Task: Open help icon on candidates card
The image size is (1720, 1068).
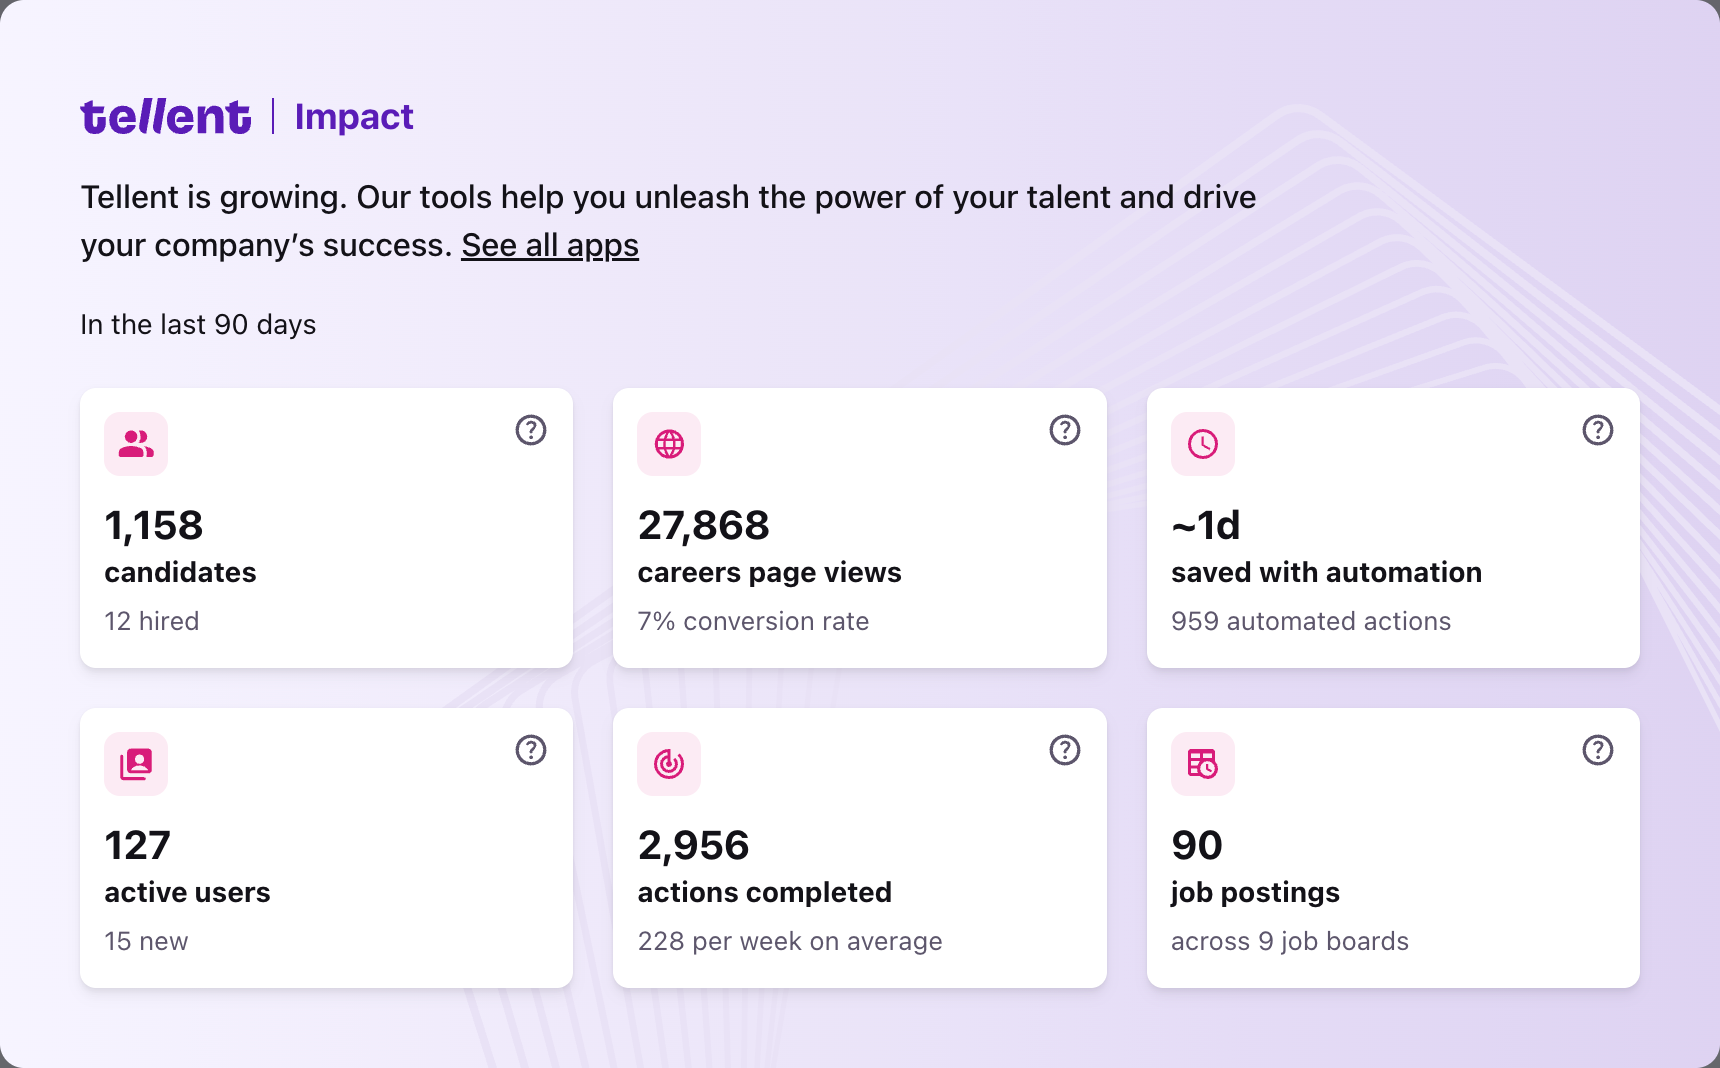Action: click(x=531, y=430)
